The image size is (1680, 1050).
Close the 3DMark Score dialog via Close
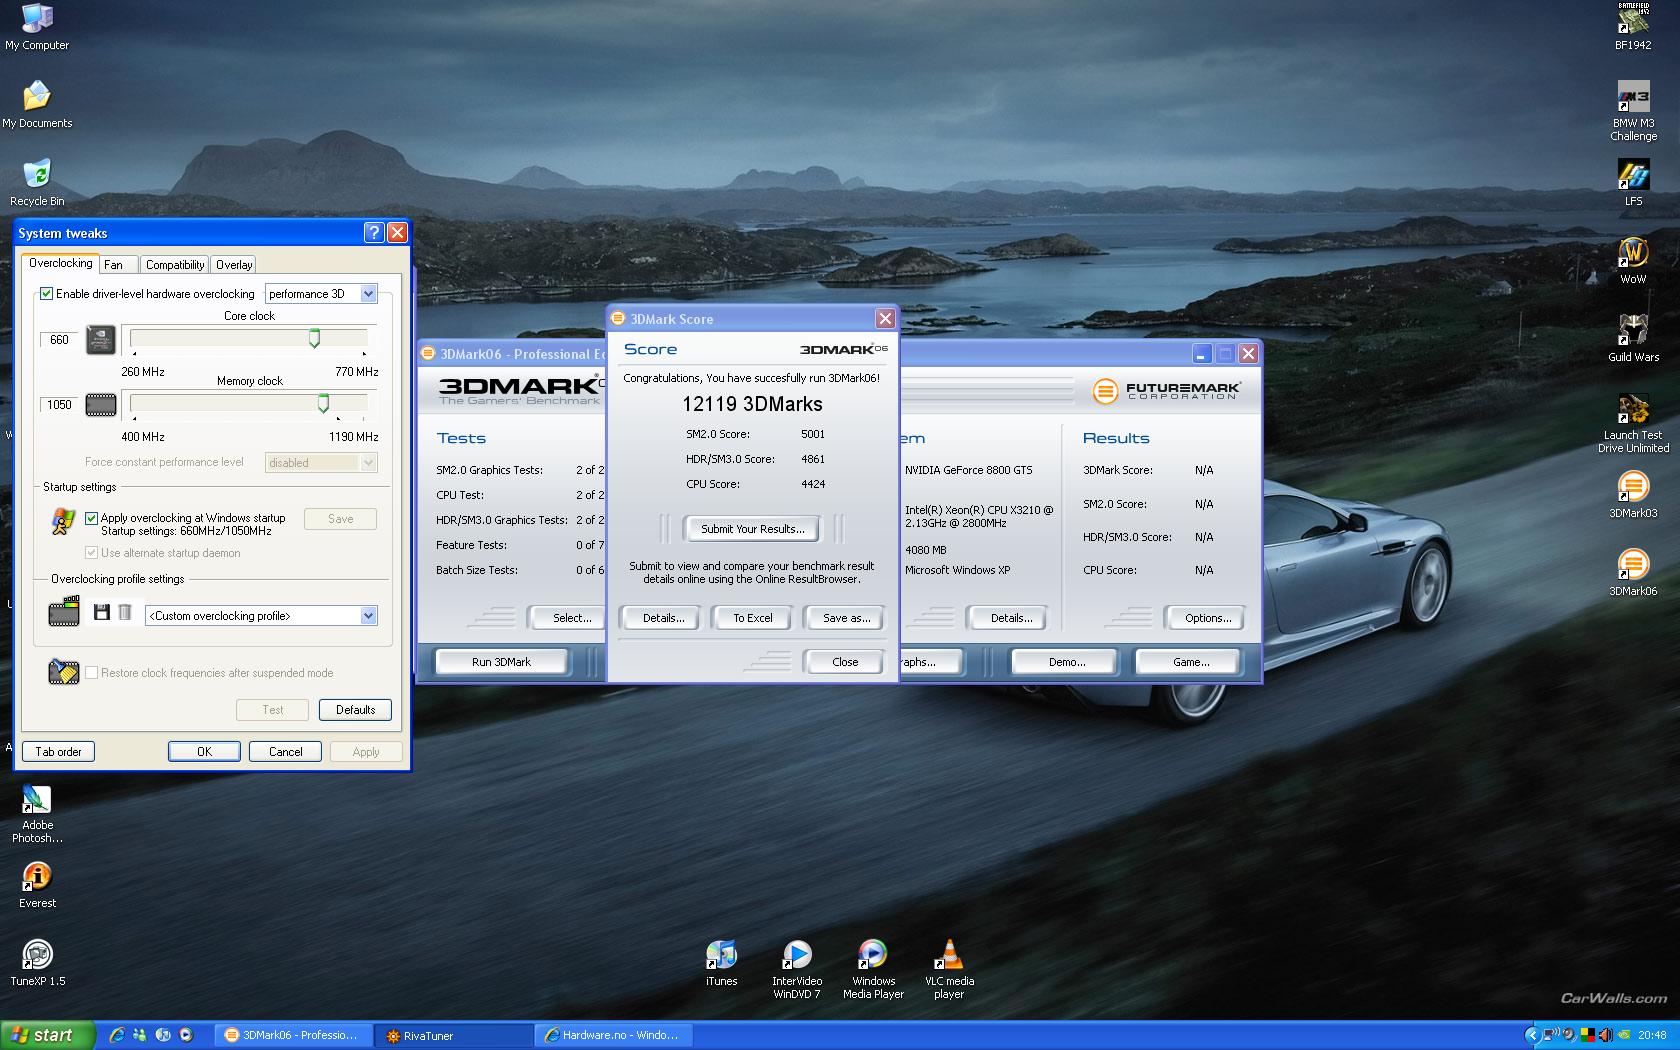click(x=845, y=662)
